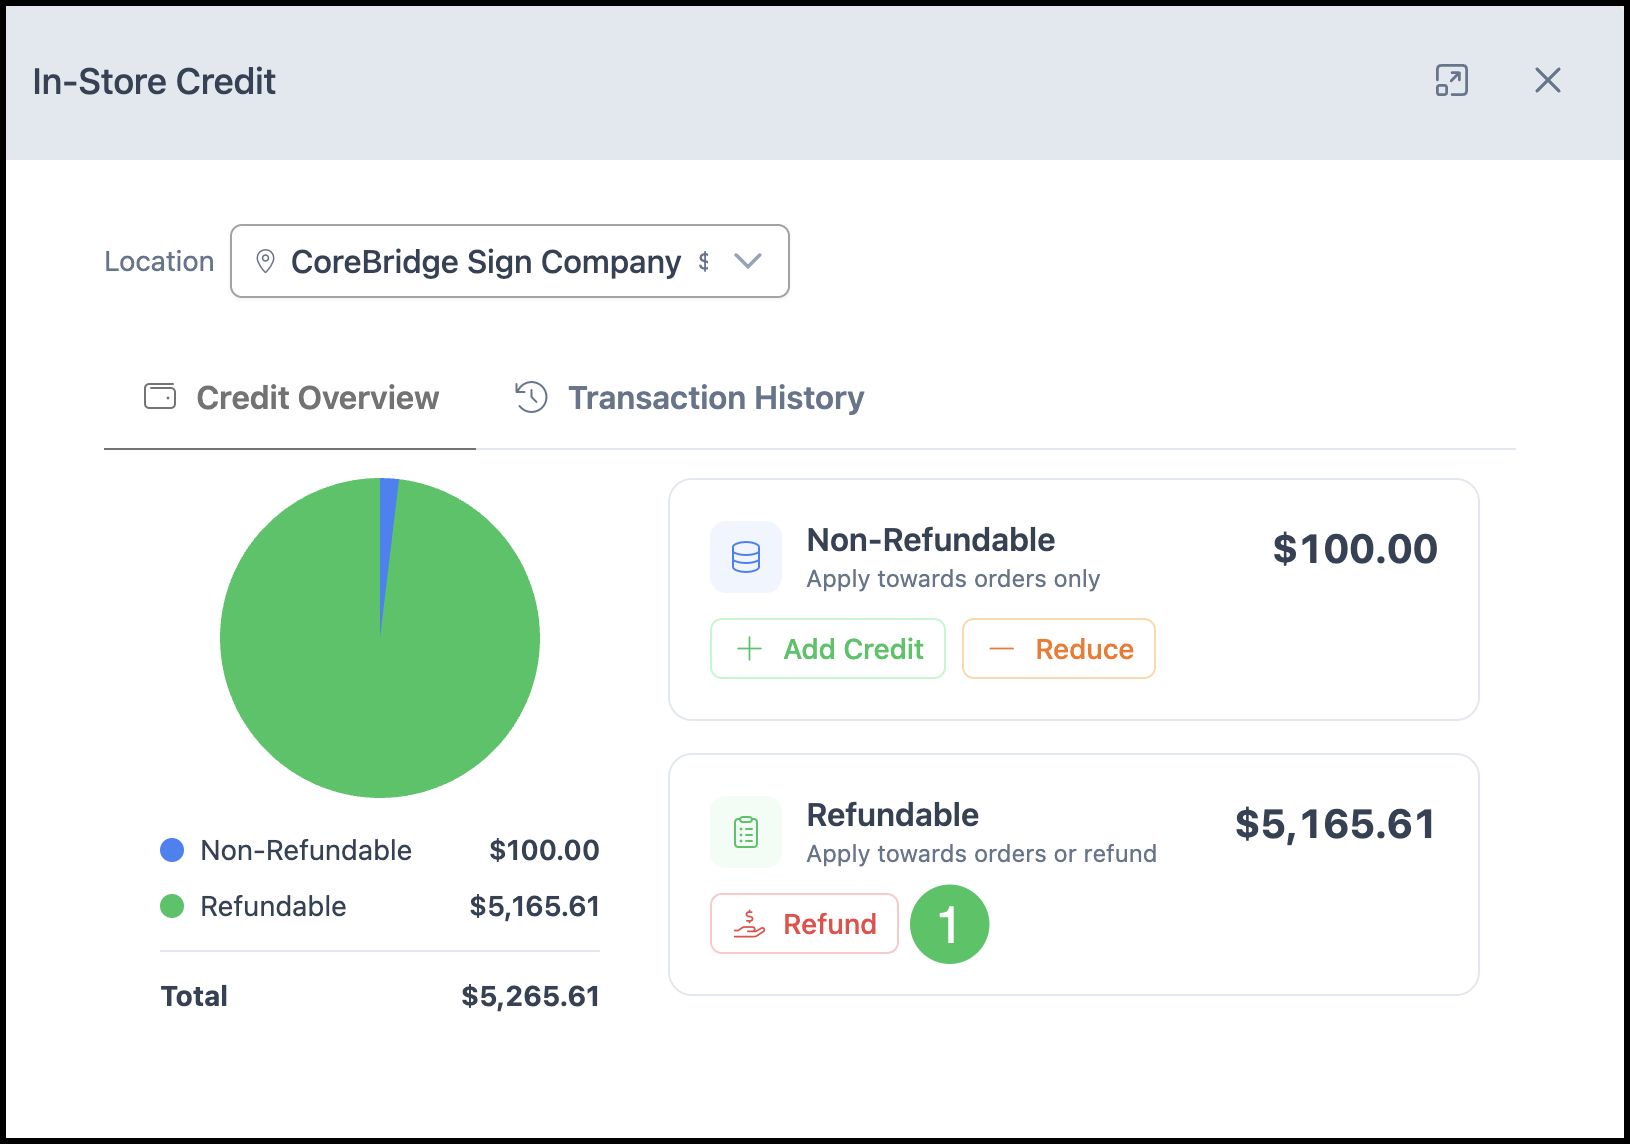Click the blue Non-Refundable legend dot
Screen dimensions: 1630x1144
(x=172, y=850)
